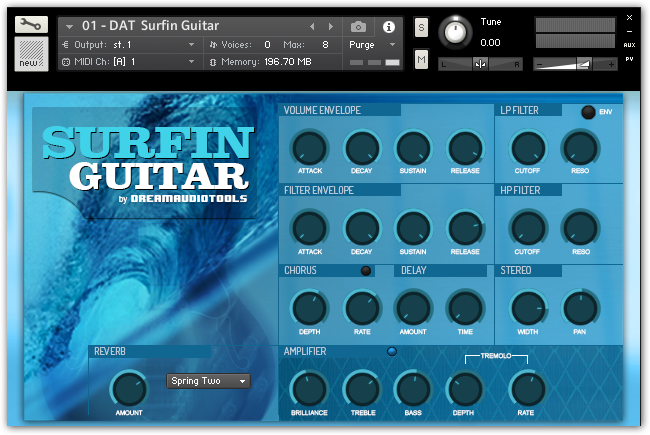Mute the instrument with M button
650x435 pixels.
coord(421,61)
